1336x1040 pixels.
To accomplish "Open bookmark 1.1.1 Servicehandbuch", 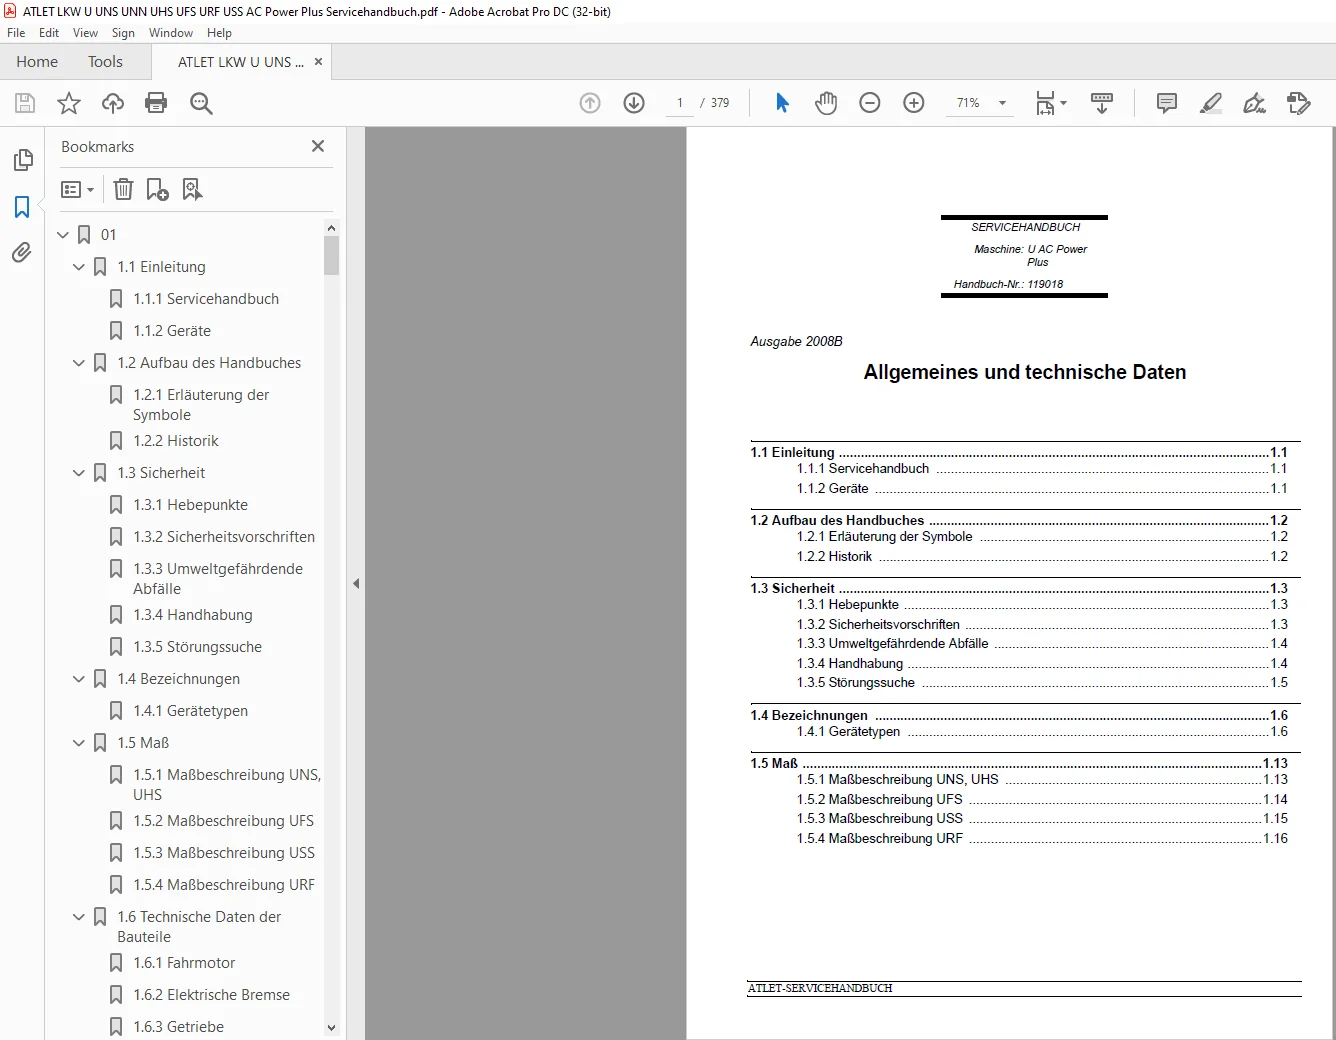I will pos(206,299).
